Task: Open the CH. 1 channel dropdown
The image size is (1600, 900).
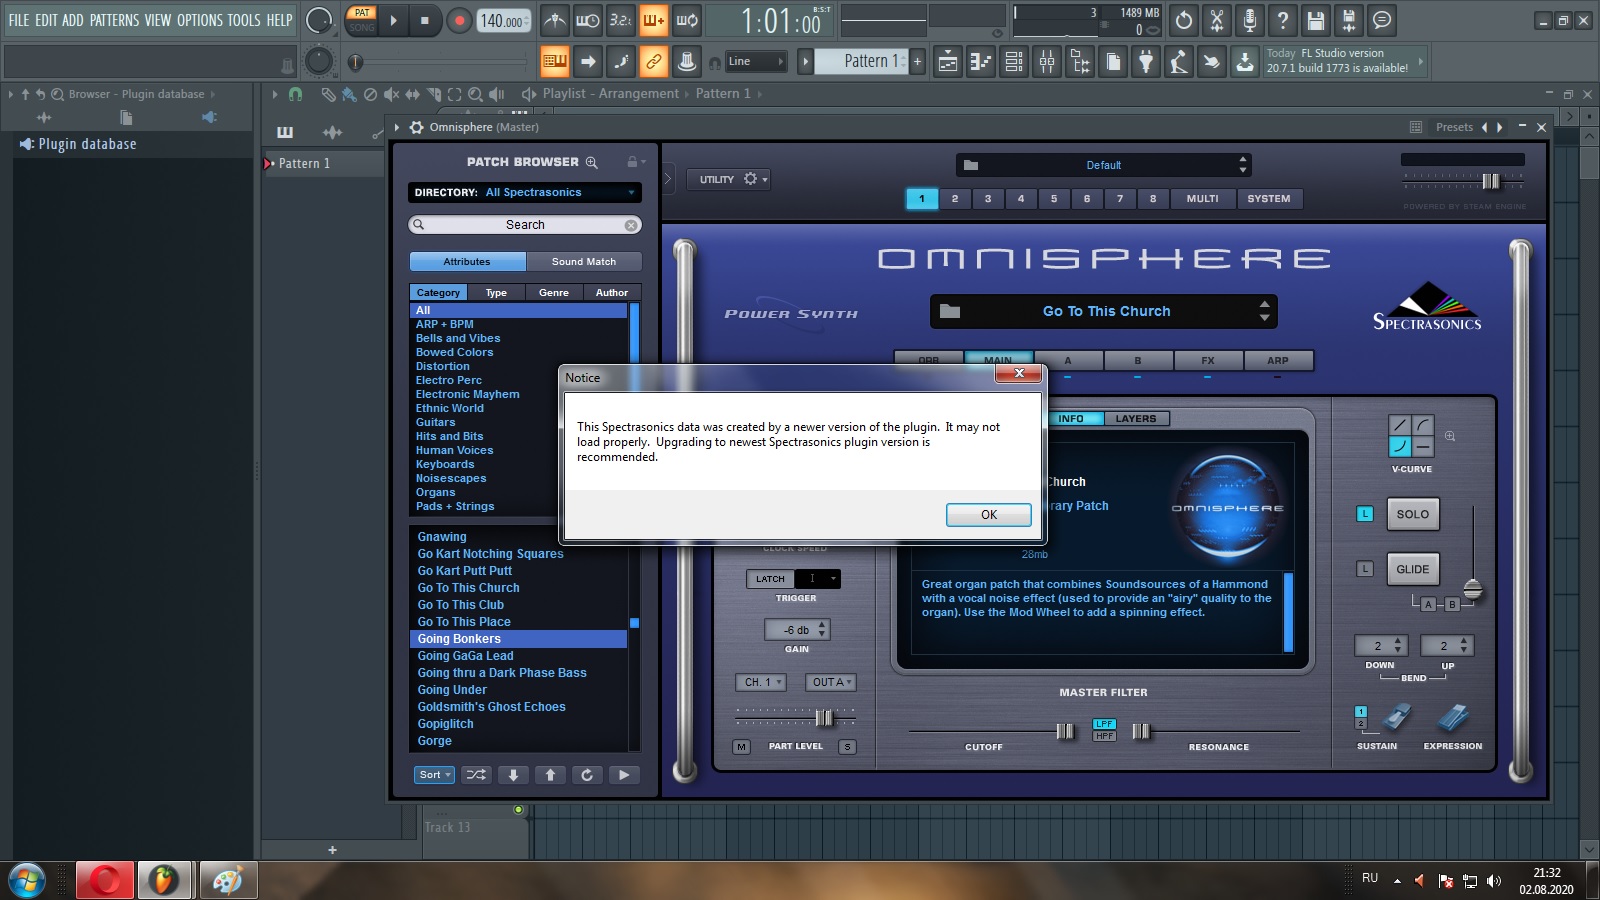Action: pyautogui.click(x=761, y=682)
